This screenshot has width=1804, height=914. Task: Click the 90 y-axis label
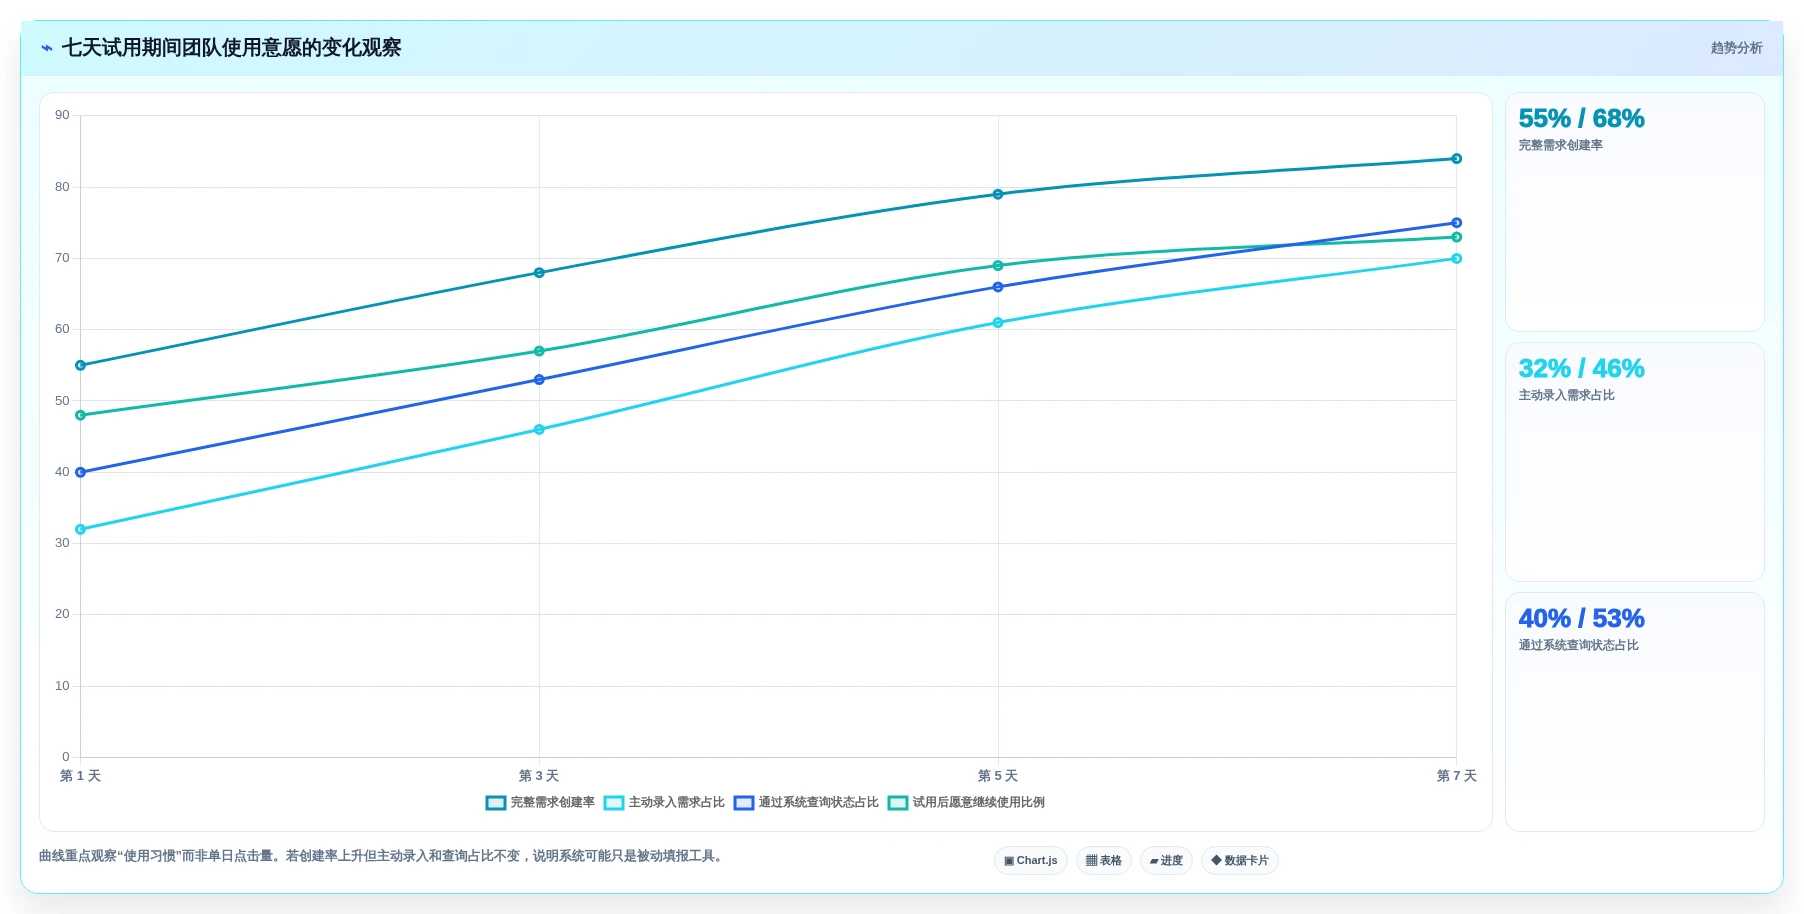62,115
